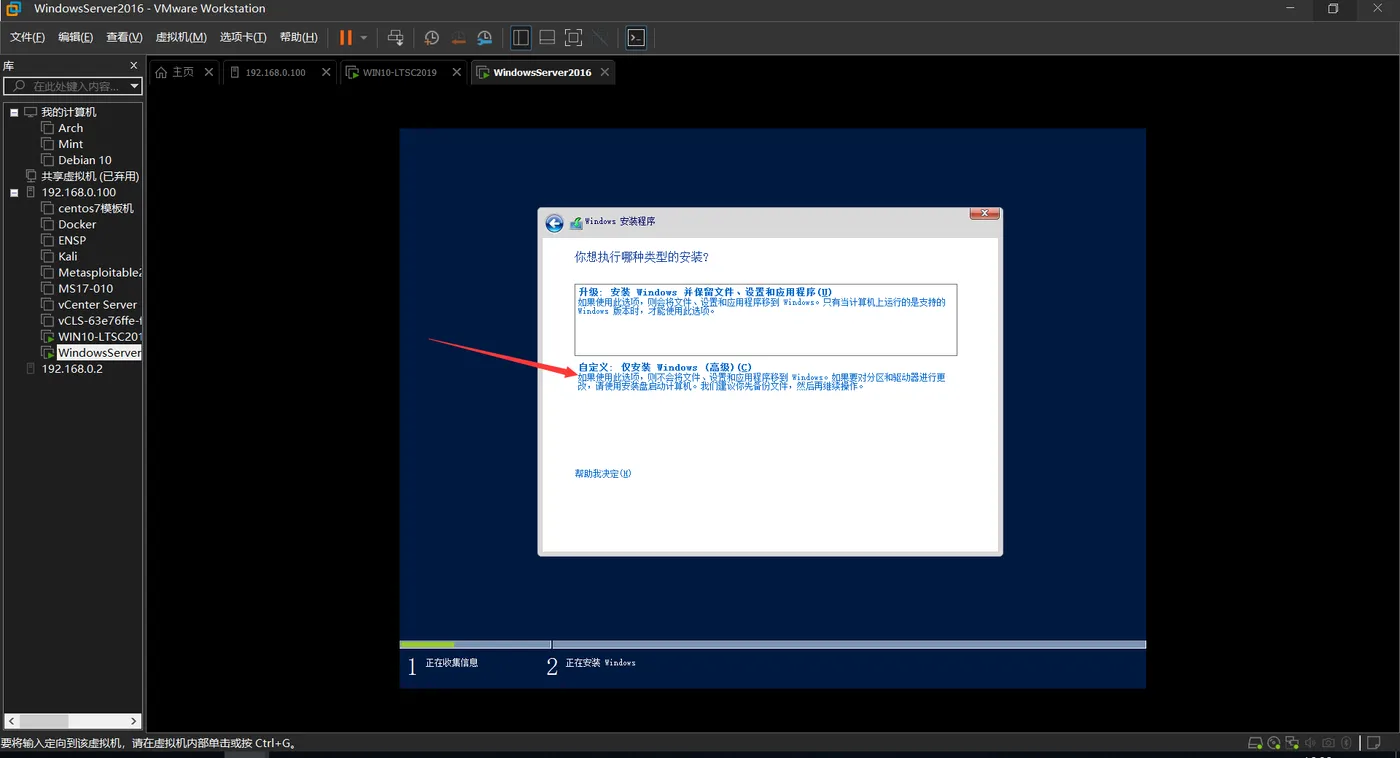Viewport: 1400px width, 758px height.
Task: Toggle the library sidebar view icon
Action: (521, 38)
